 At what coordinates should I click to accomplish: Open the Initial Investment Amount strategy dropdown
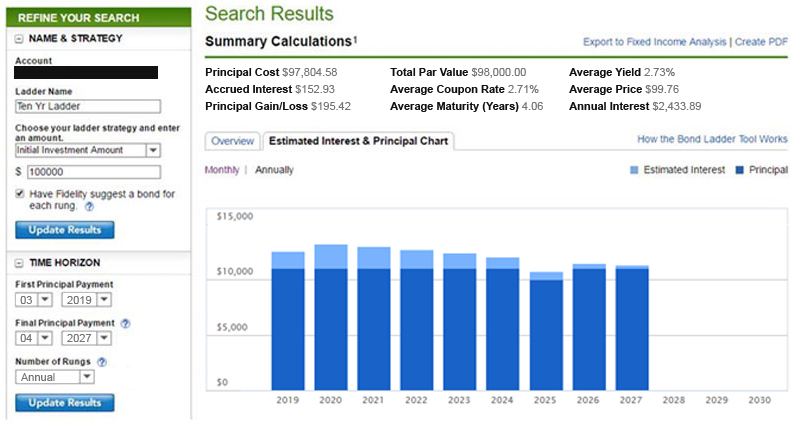click(153, 150)
